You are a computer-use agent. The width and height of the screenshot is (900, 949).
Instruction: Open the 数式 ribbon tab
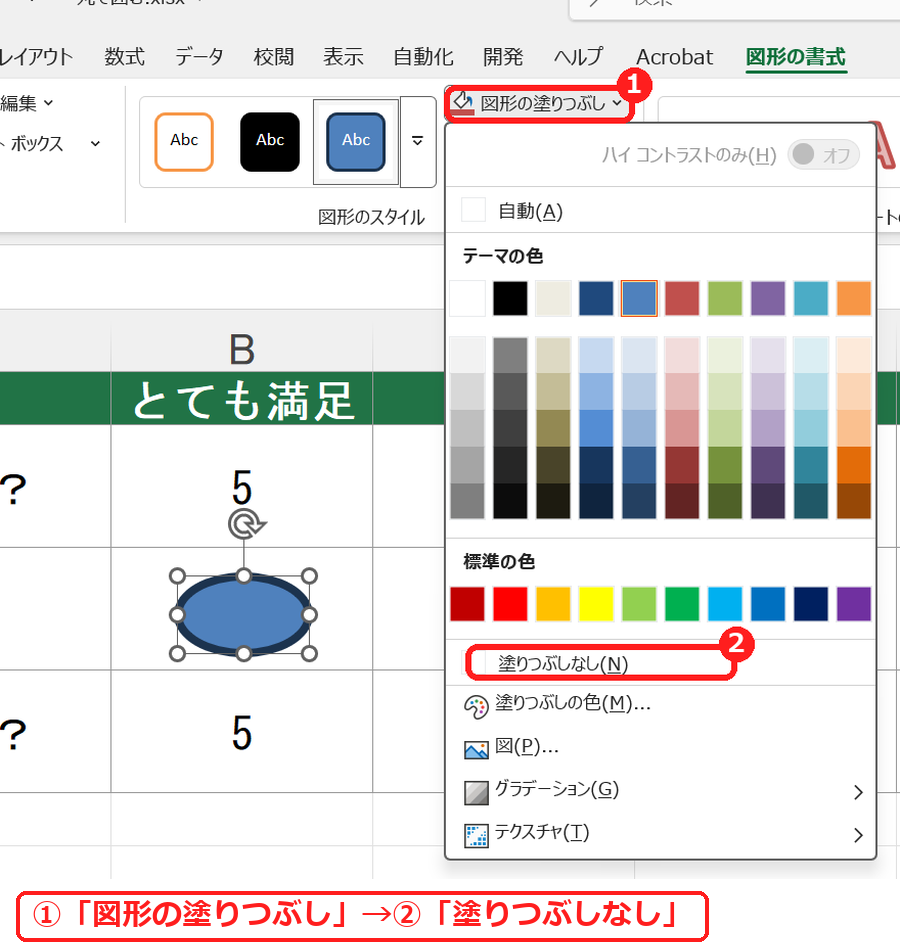point(124,57)
